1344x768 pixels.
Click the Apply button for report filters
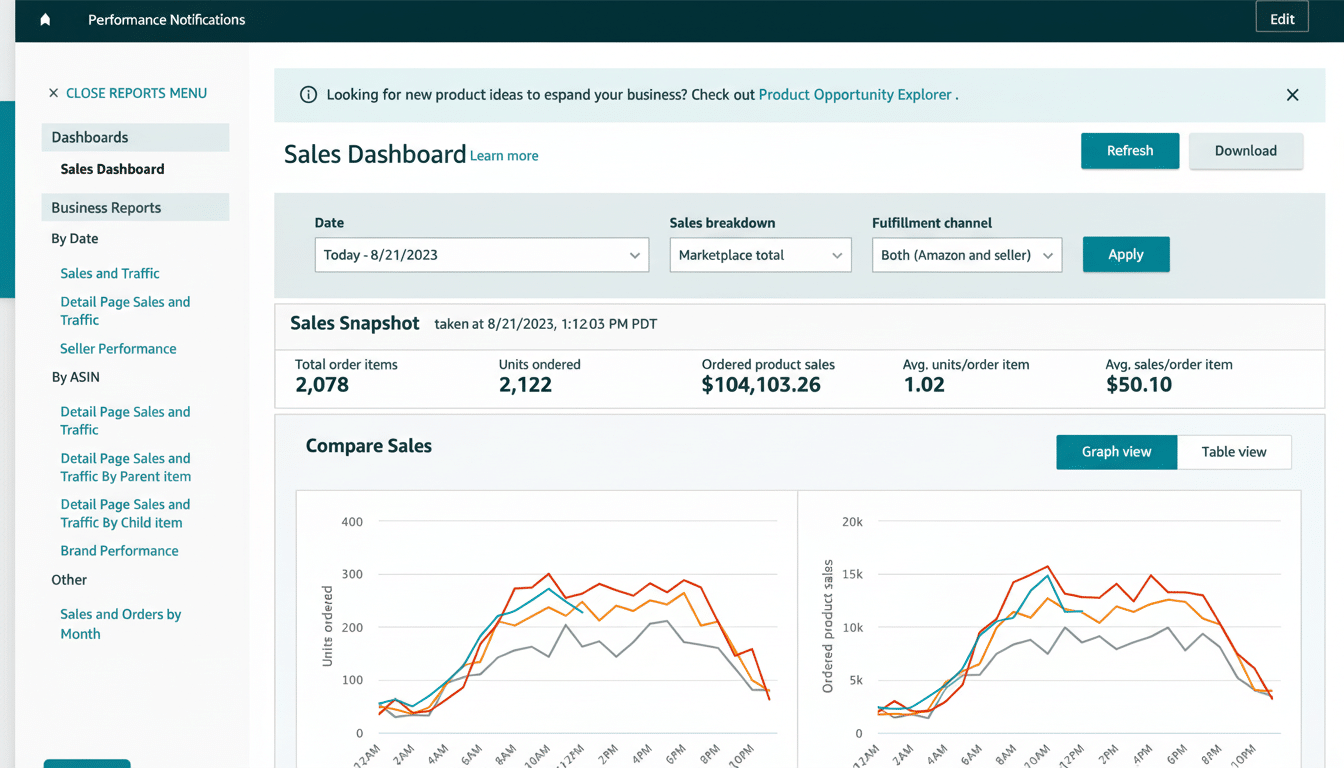[x=1126, y=254]
